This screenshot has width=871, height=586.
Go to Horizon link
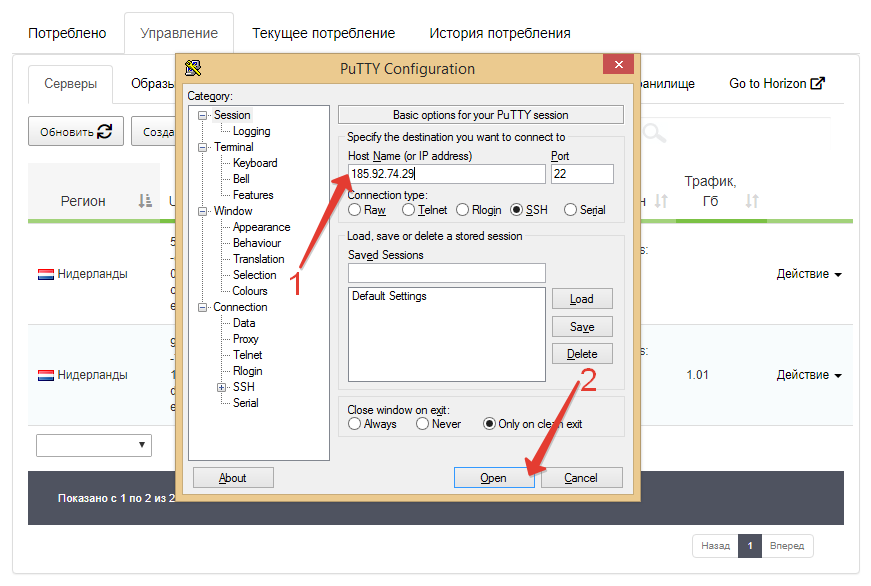tap(777, 83)
